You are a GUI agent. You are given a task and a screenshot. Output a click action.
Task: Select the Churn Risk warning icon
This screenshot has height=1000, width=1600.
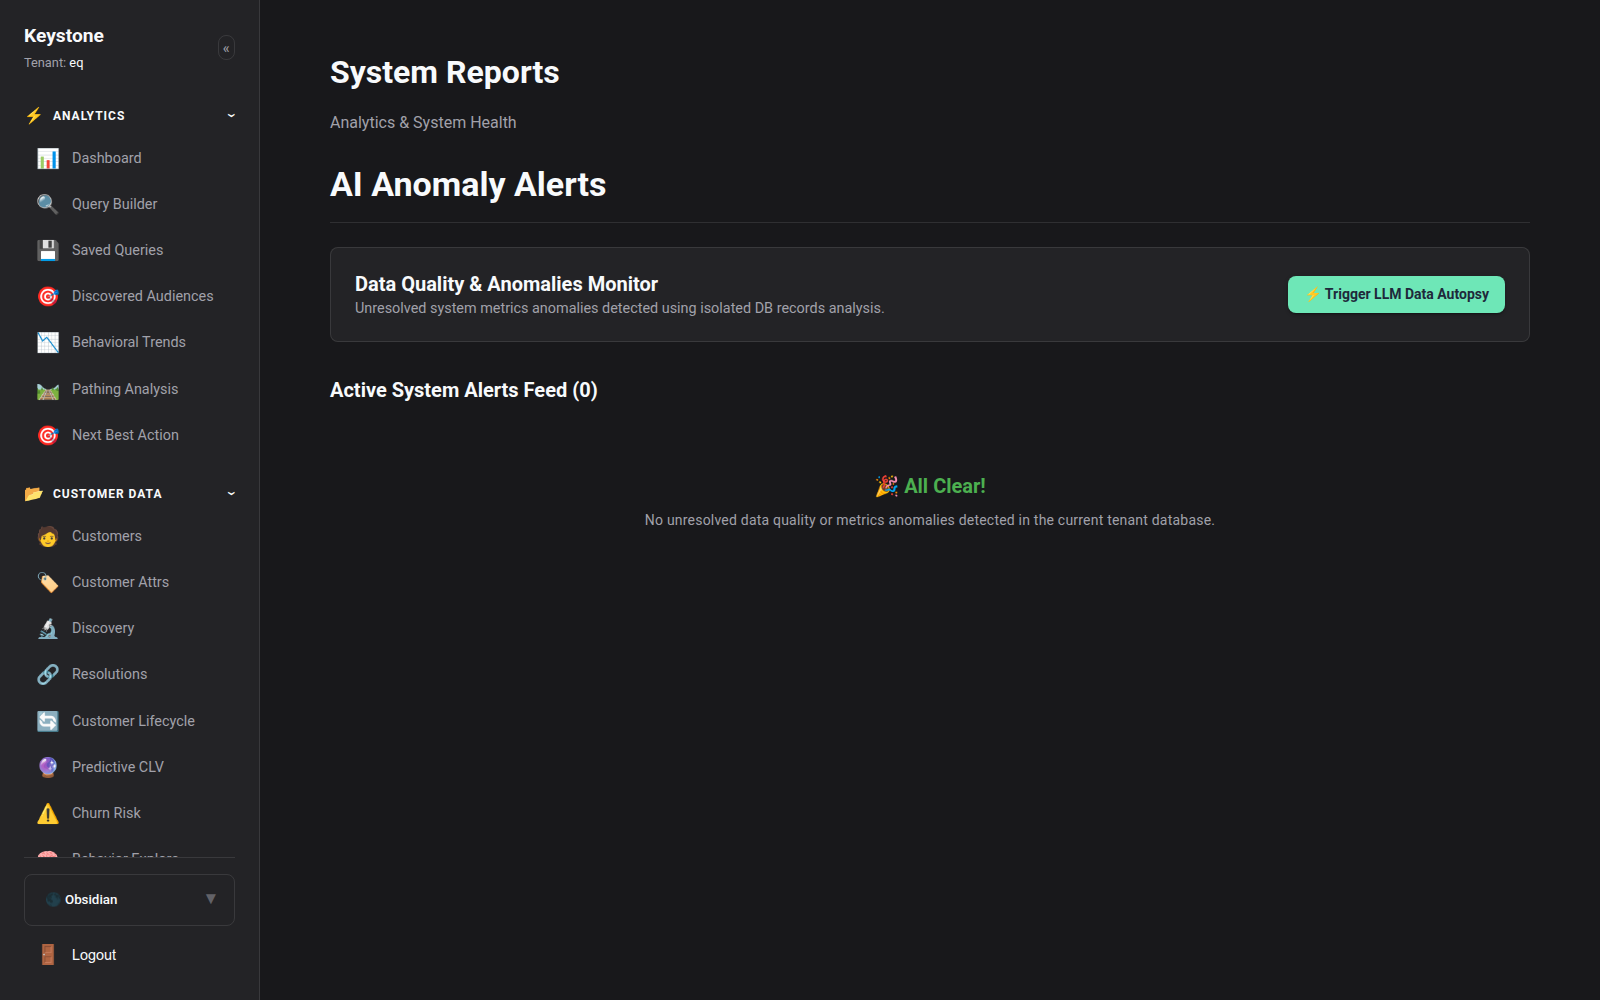pyautogui.click(x=48, y=813)
